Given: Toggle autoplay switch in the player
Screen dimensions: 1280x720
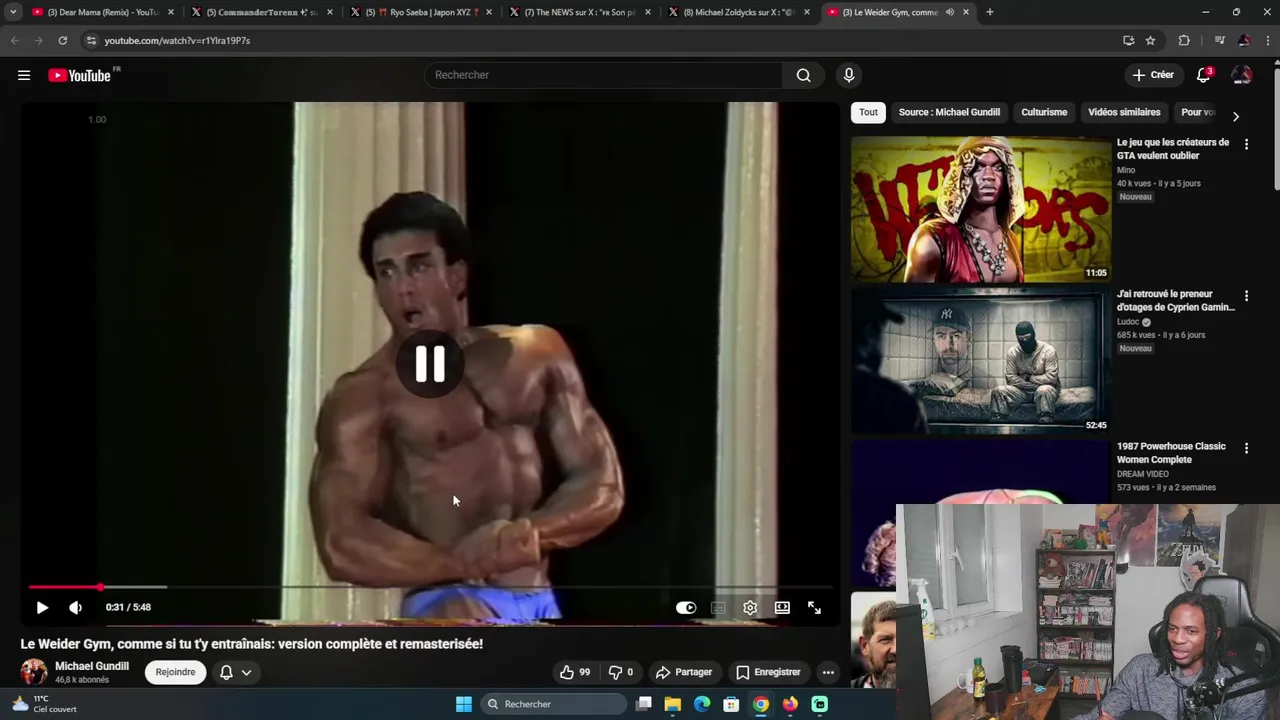Looking at the screenshot, I should coord(686,607).
